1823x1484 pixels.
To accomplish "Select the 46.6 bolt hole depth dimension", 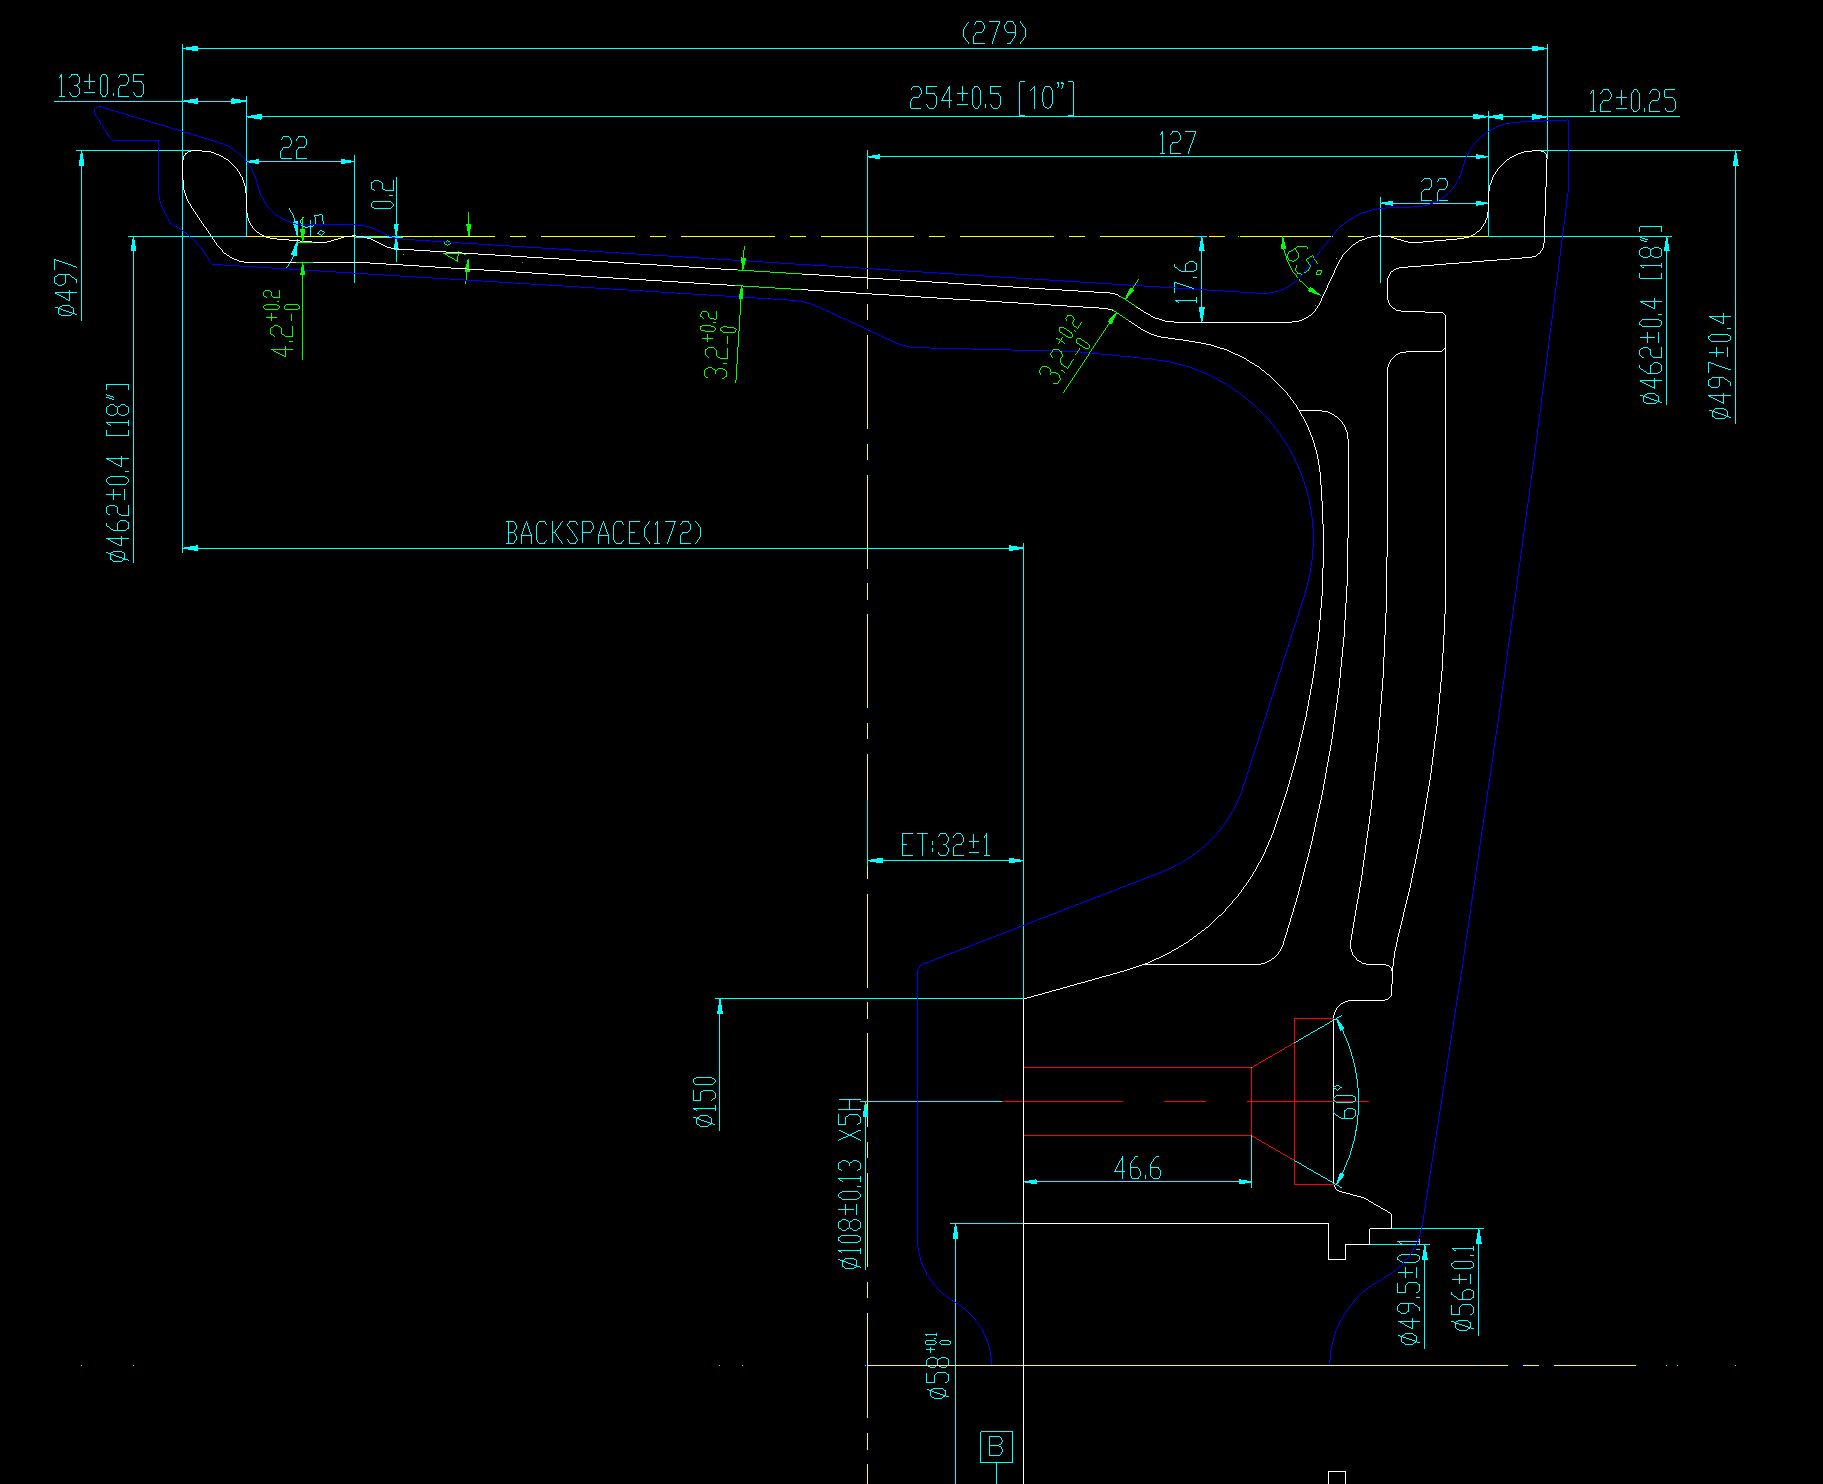I will (x=1137, y=1168).
